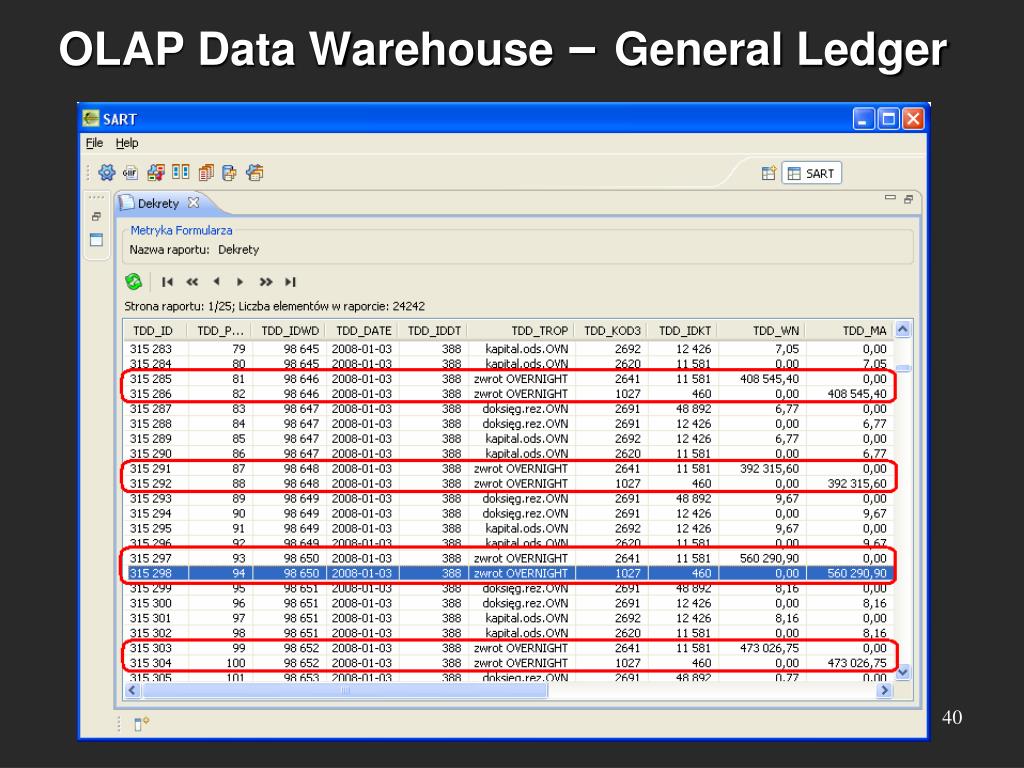
Task: Sort by the TDD_P... column header
Action: click(220, 330)
